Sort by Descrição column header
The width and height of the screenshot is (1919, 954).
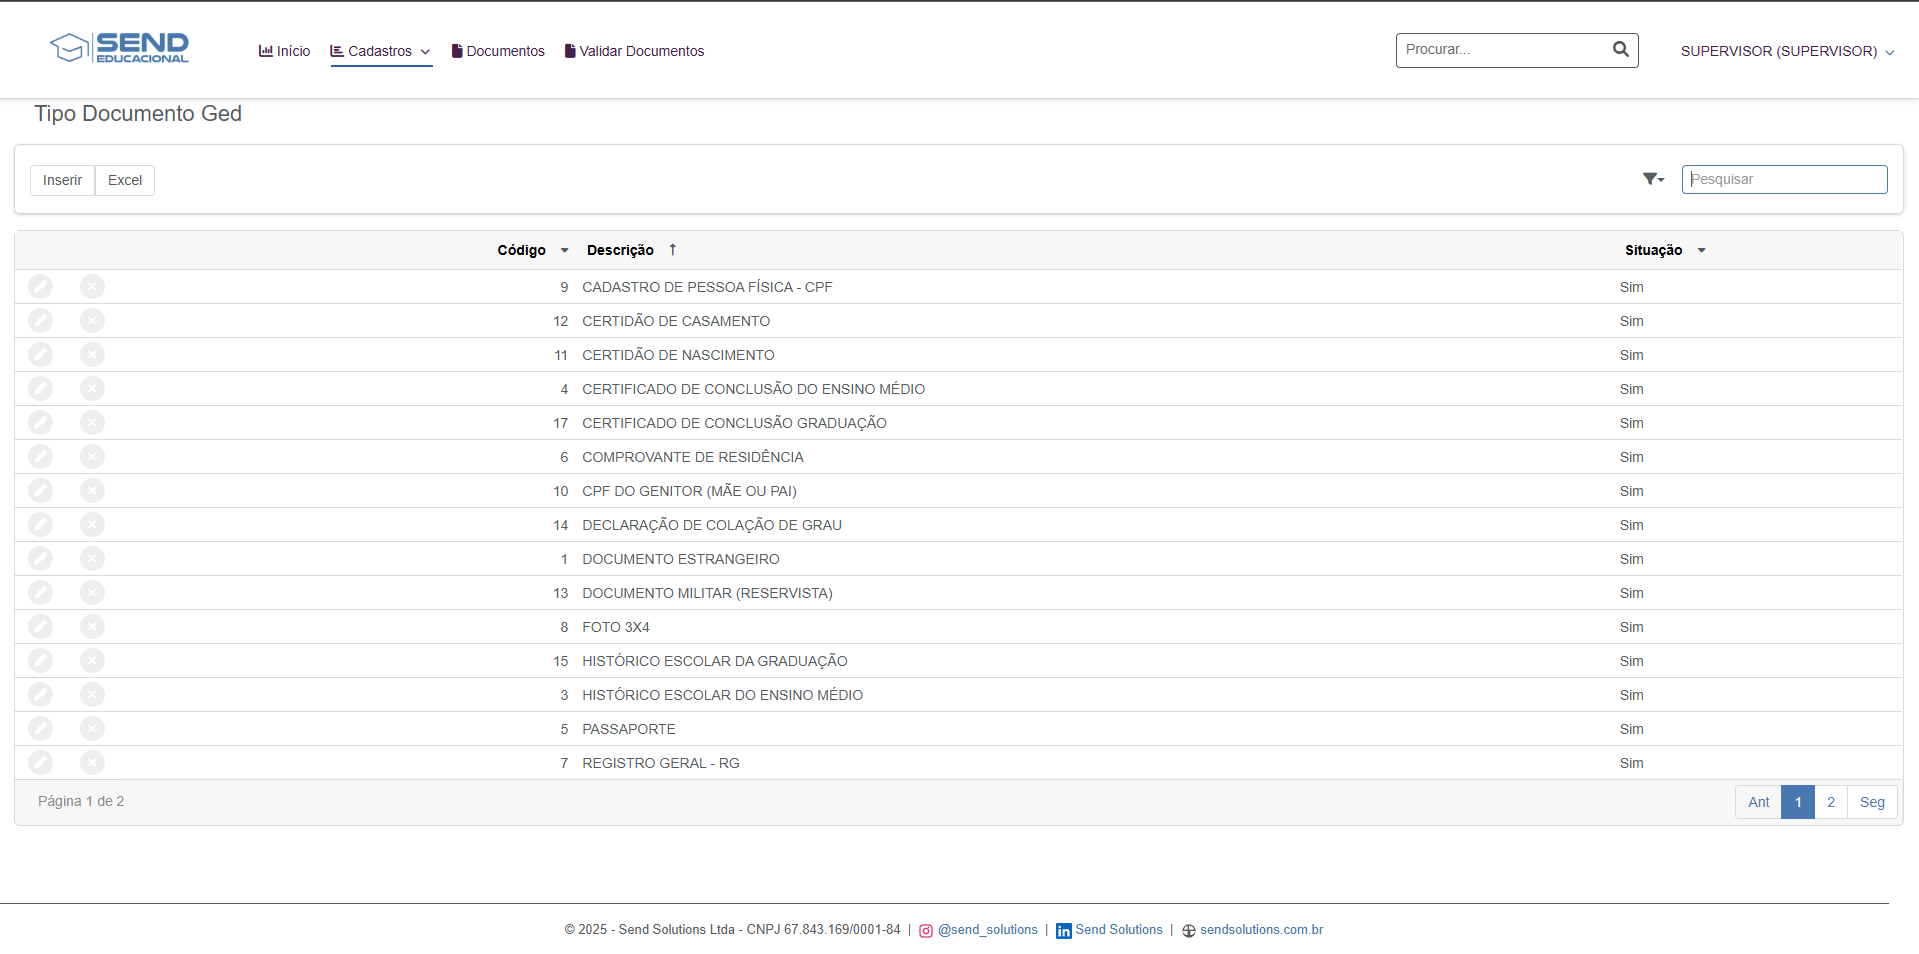pyautogui.click(x=620, y=250)
